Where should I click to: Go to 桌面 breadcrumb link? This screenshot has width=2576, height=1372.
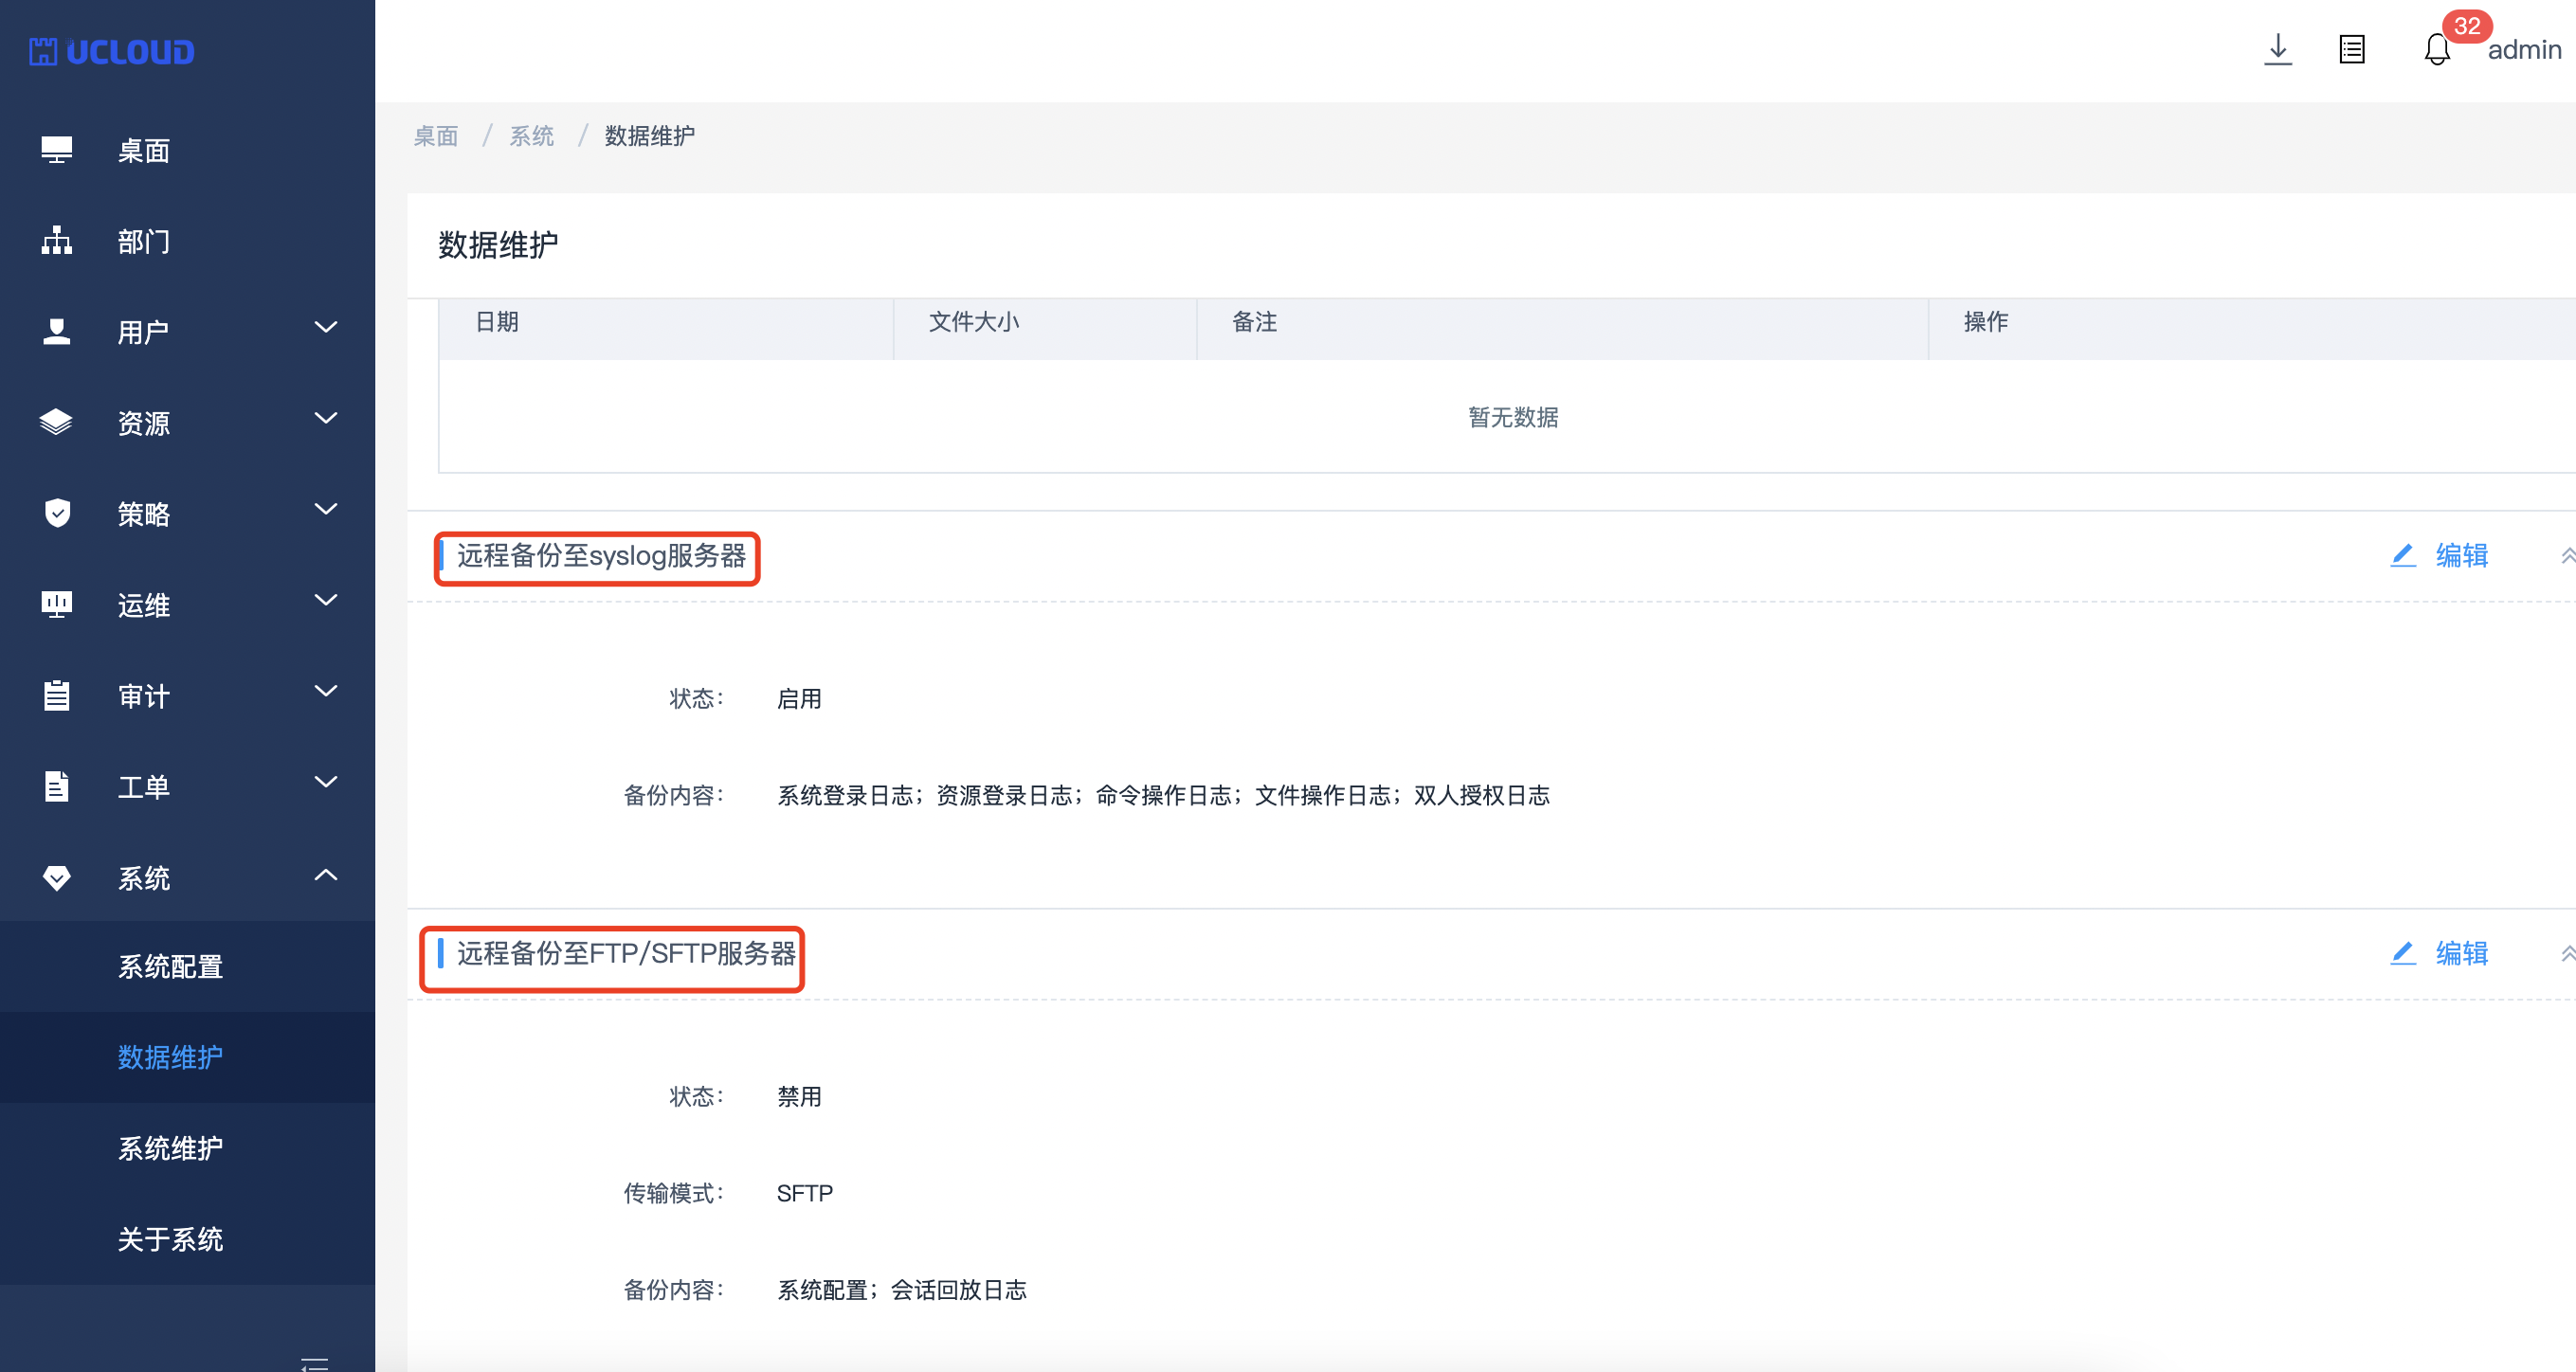pos(436,136)
